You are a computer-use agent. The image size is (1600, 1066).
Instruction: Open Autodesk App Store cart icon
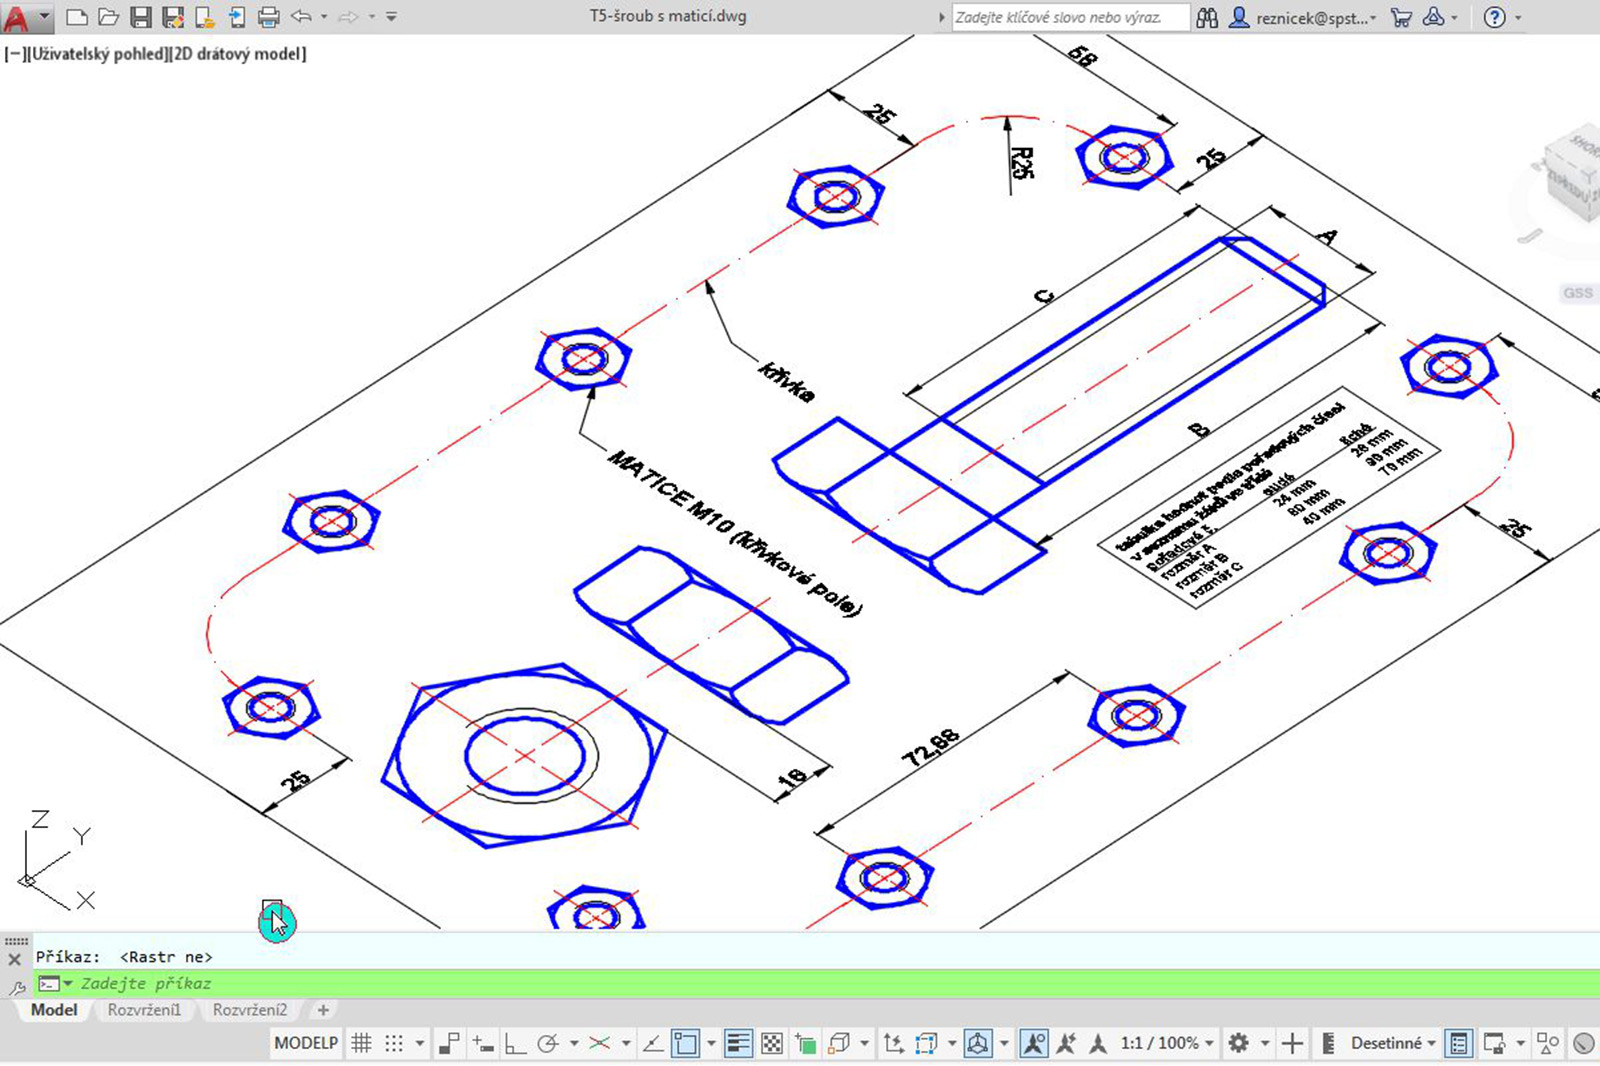(x=1401, y=17)
